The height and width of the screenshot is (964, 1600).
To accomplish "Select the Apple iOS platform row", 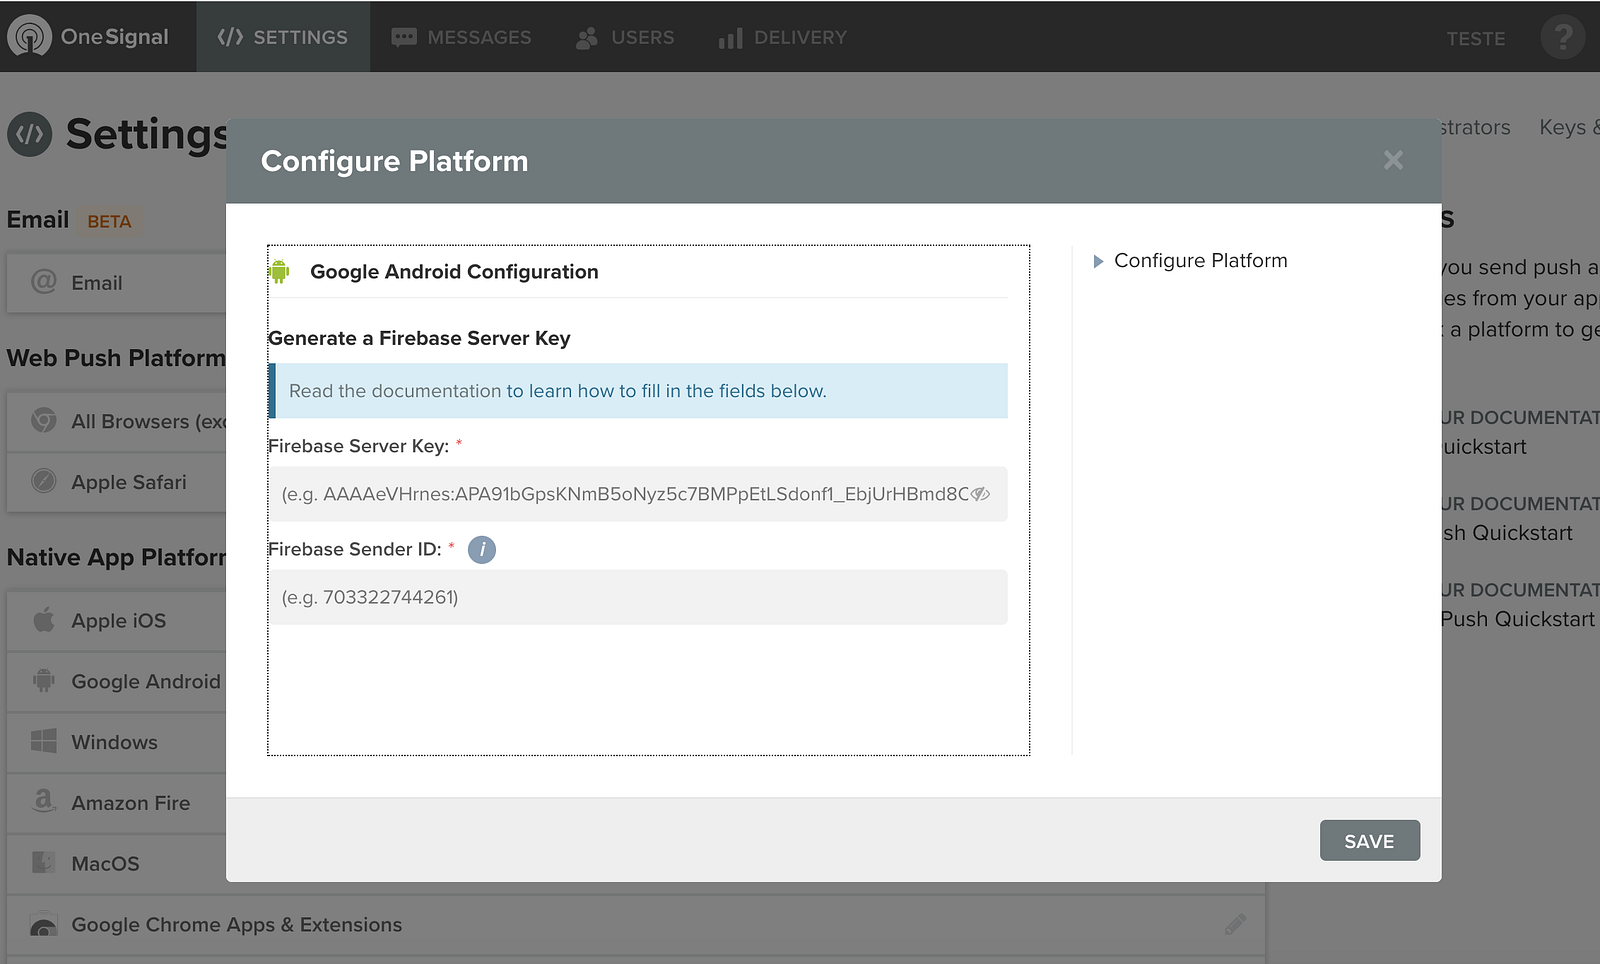I will 117,621.
